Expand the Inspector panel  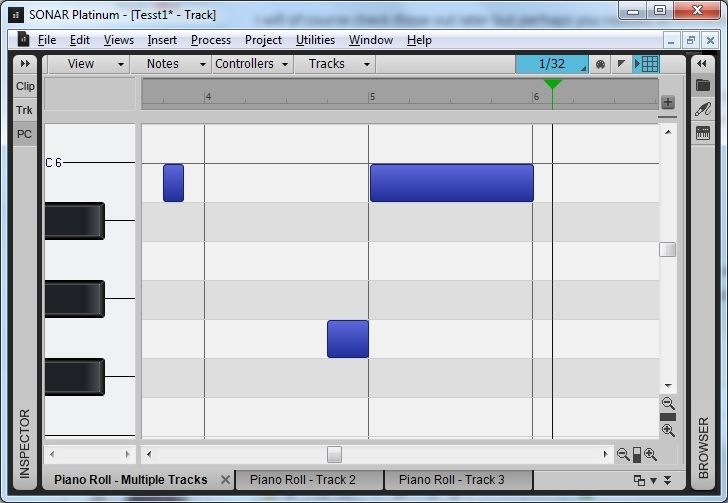[24, 63]
